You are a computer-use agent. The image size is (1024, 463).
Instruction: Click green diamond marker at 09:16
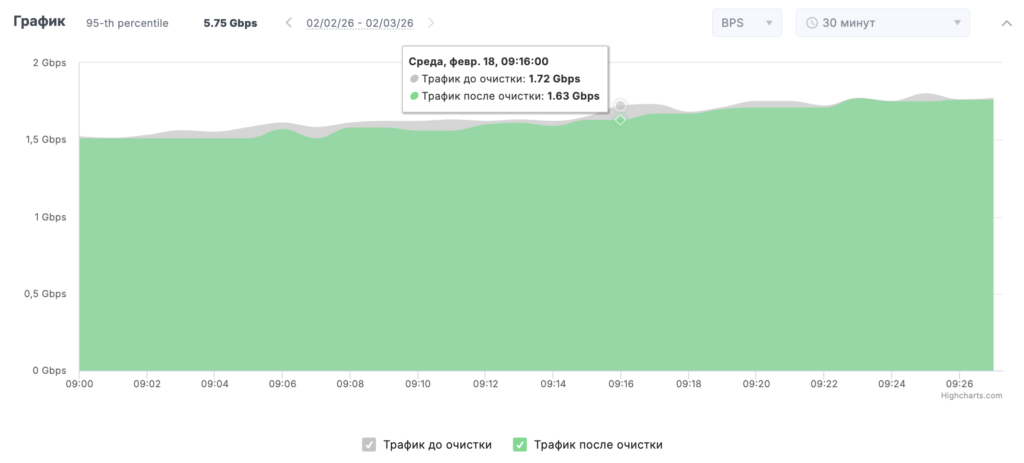tap(620, 120)
